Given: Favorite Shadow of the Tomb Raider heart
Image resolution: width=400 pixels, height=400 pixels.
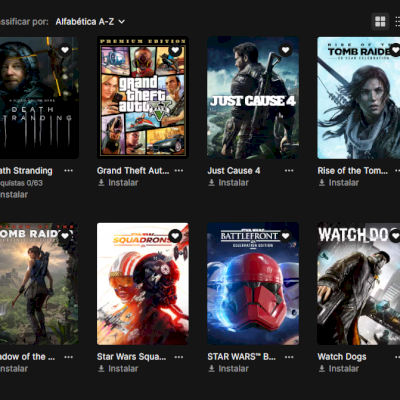Looking at the screenshot, I should 65,236.
